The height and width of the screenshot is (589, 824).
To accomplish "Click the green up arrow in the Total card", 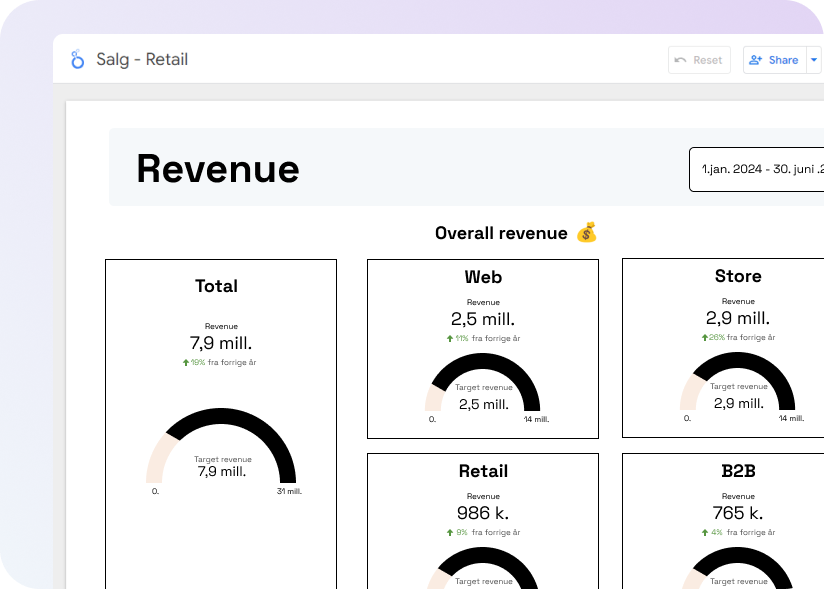I will (186, 363).
